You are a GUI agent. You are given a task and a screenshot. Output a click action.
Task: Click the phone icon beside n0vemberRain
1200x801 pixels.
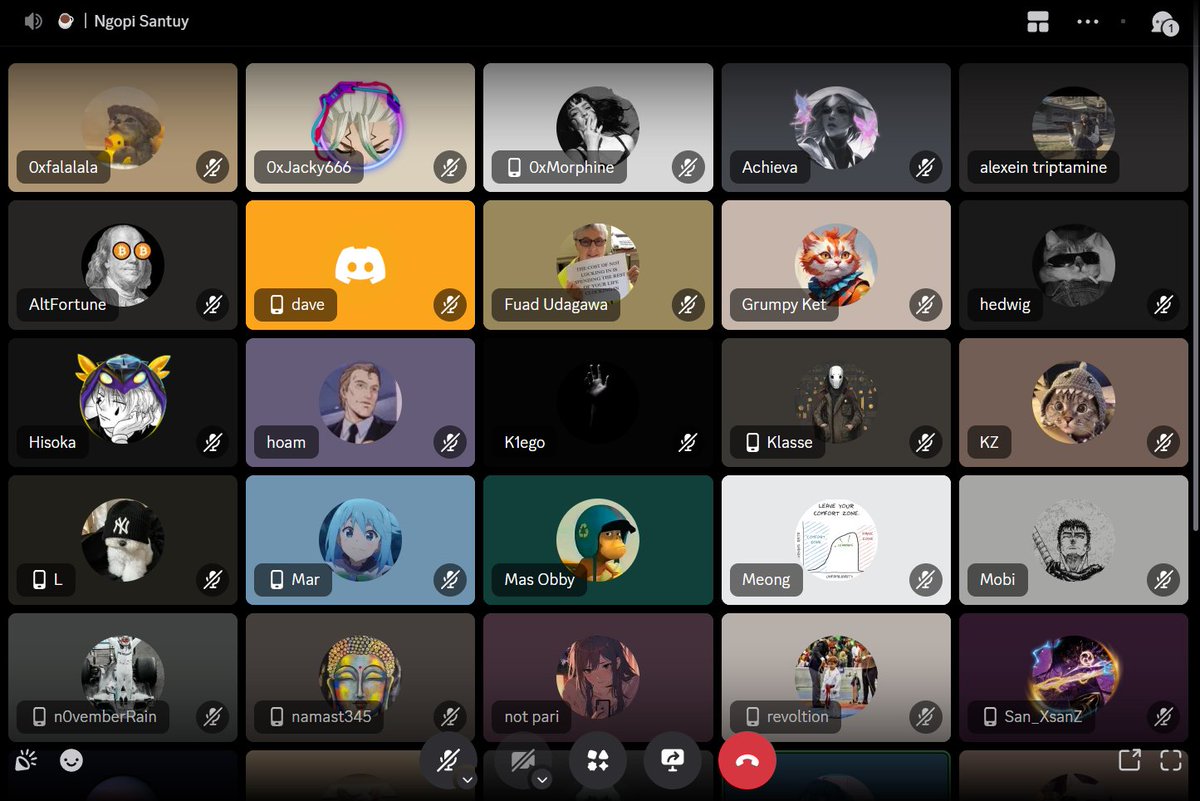39,716
